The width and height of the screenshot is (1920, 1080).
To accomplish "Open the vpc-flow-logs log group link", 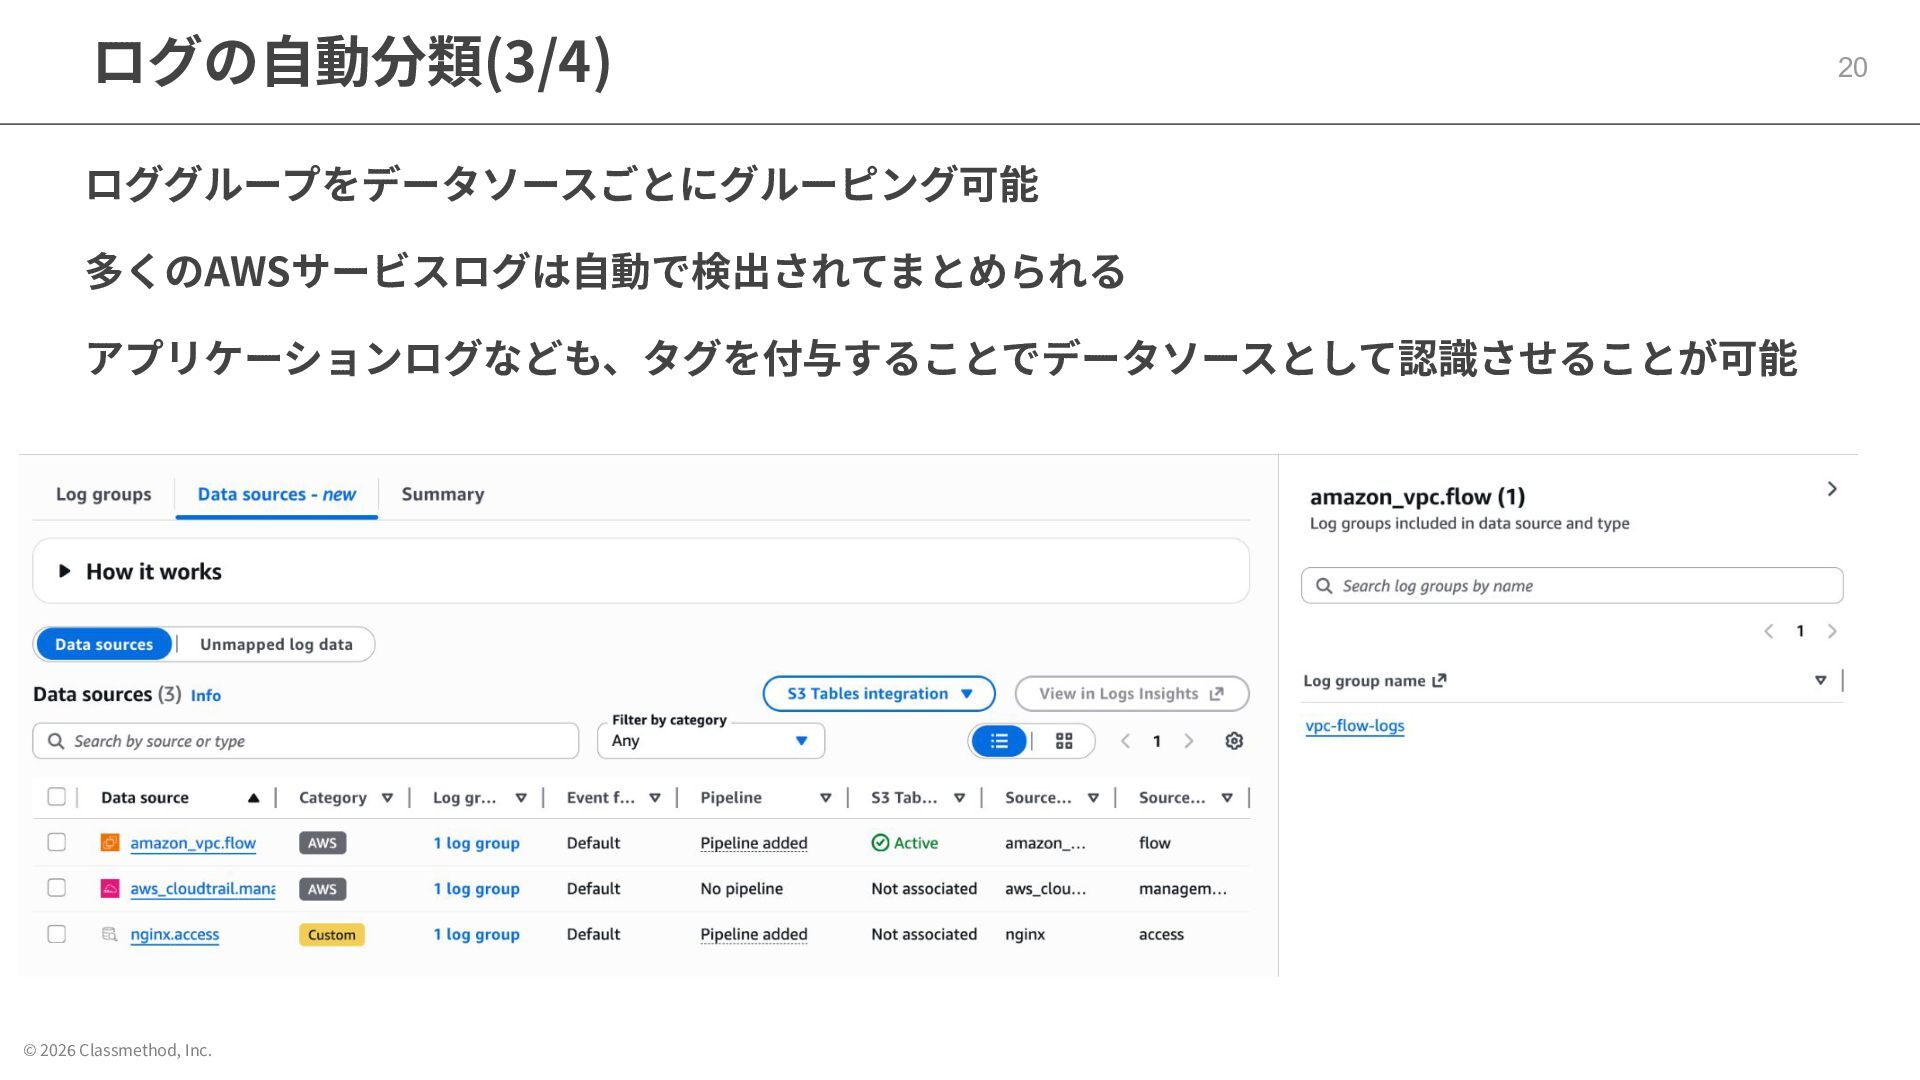I will (x=1354, y=726).
